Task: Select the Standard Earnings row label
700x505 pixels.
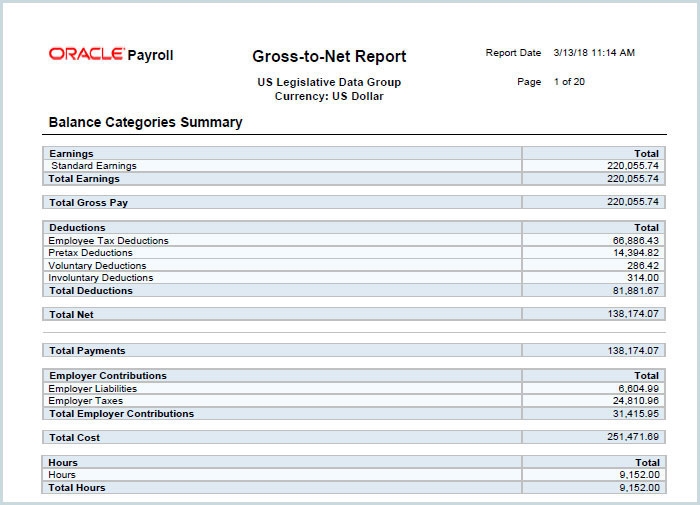Action: coord(94,166)
